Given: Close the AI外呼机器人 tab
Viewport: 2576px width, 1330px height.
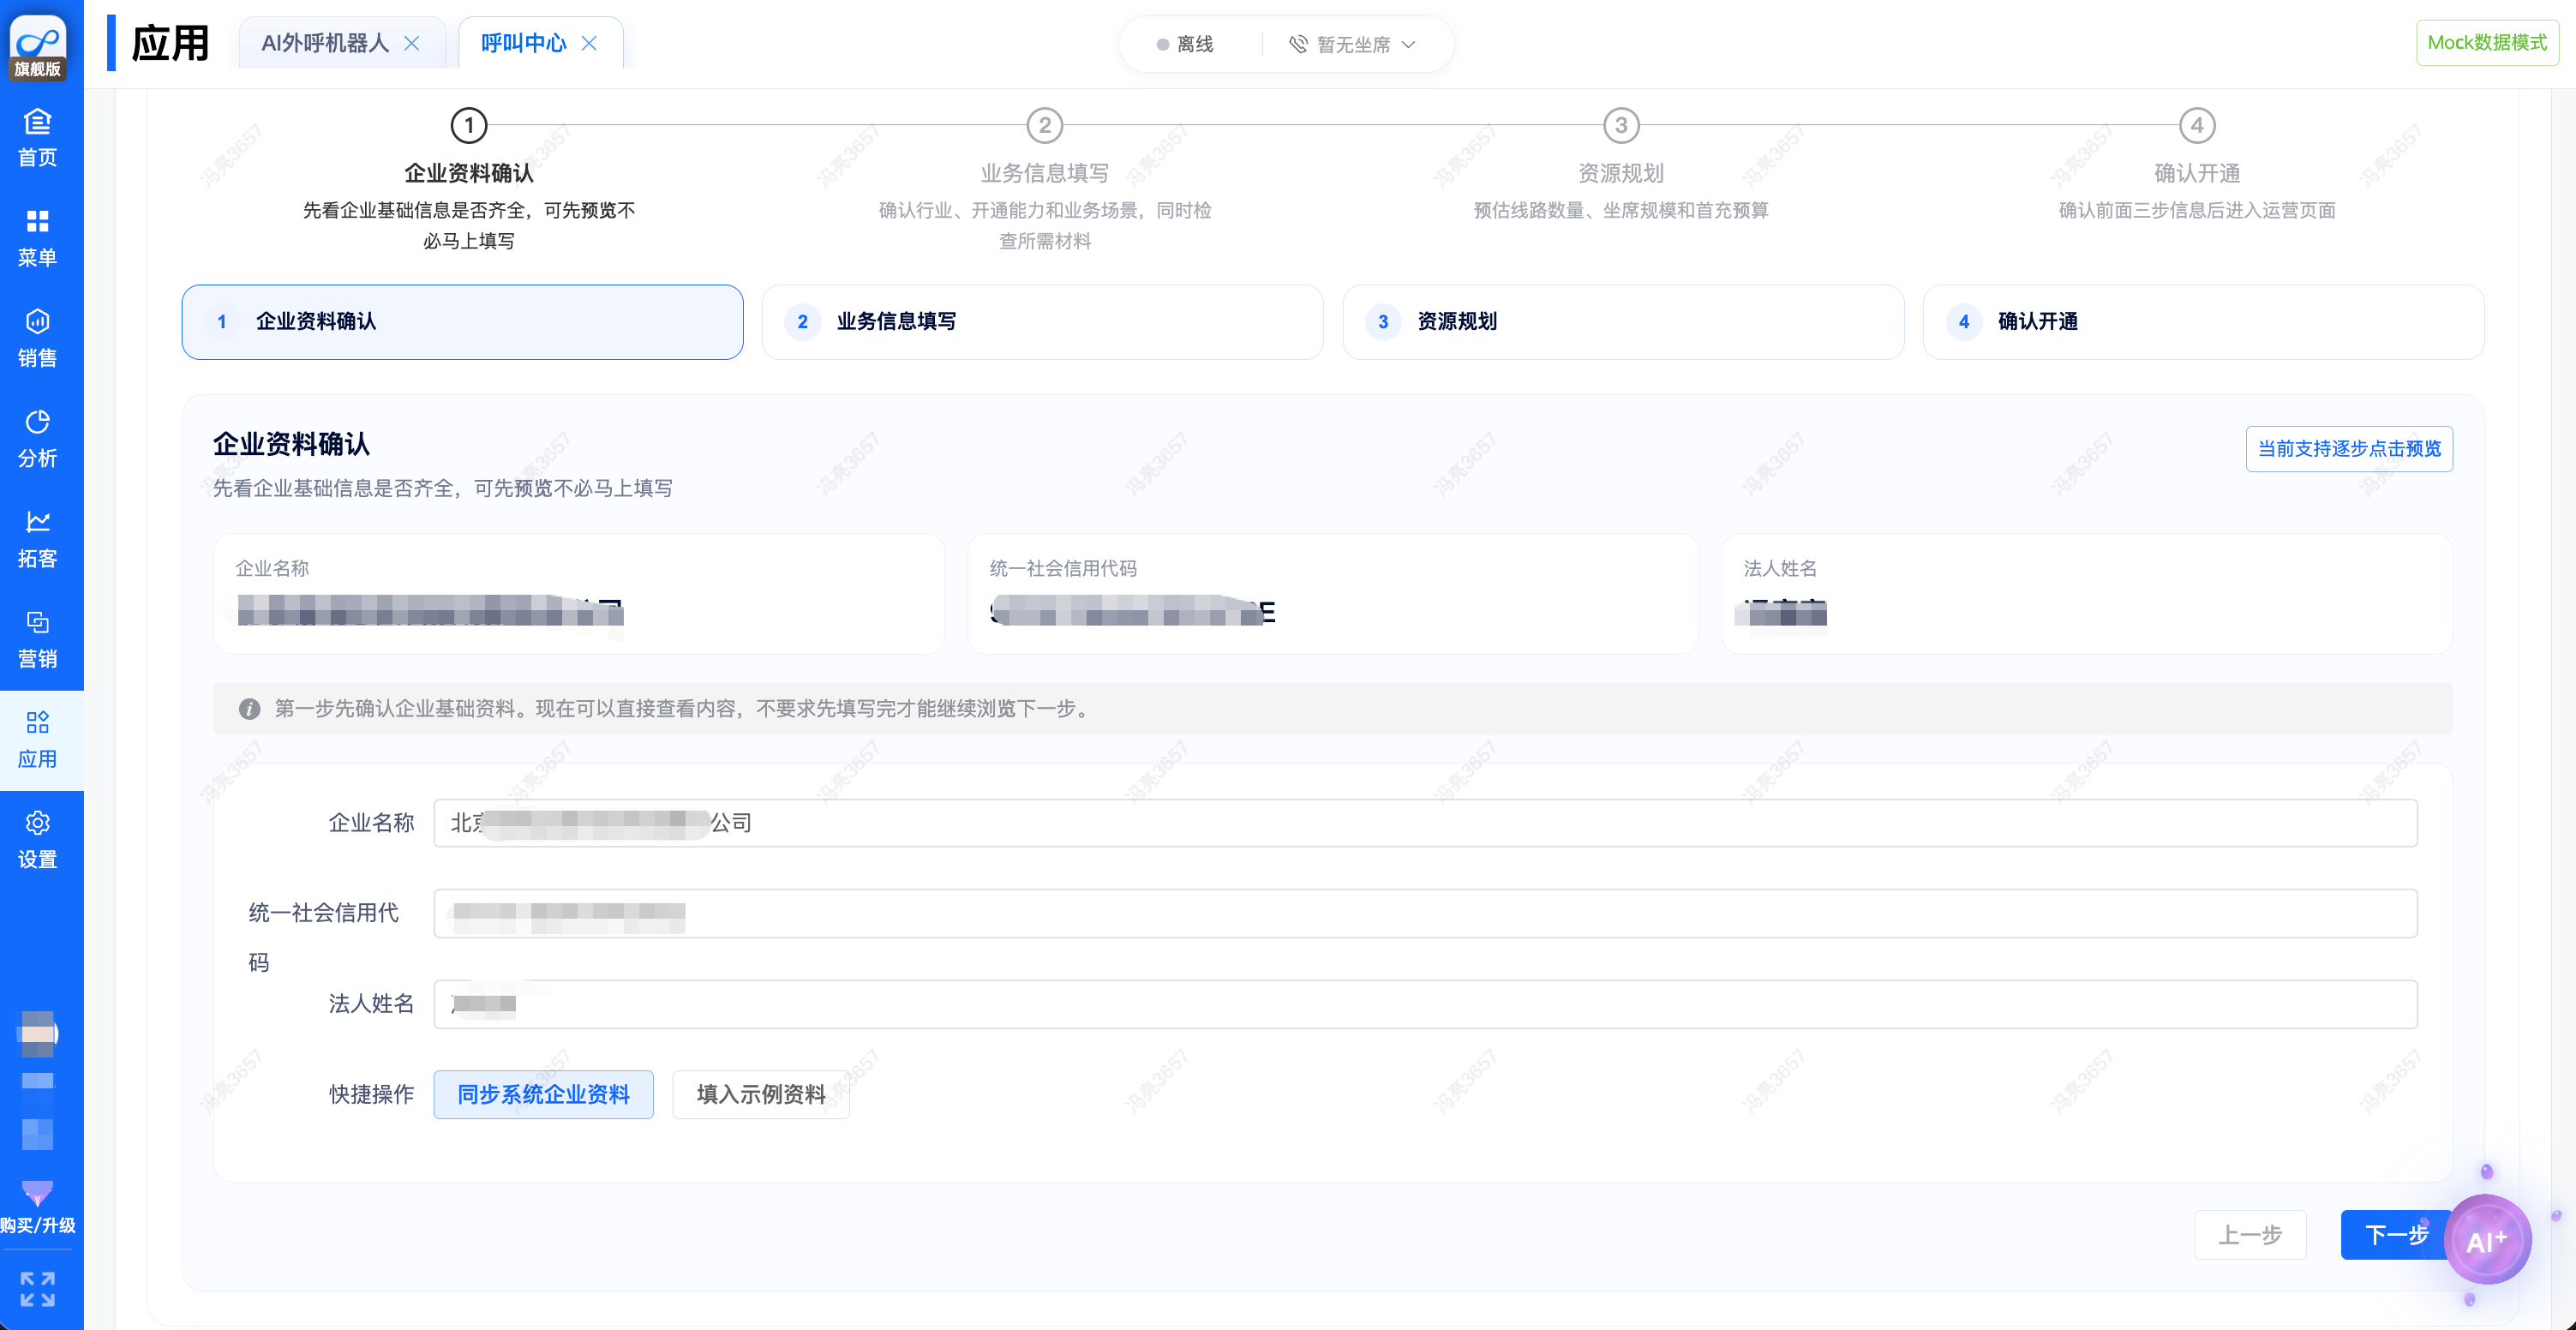Looking at the screenshot, I should pos(412,43).
